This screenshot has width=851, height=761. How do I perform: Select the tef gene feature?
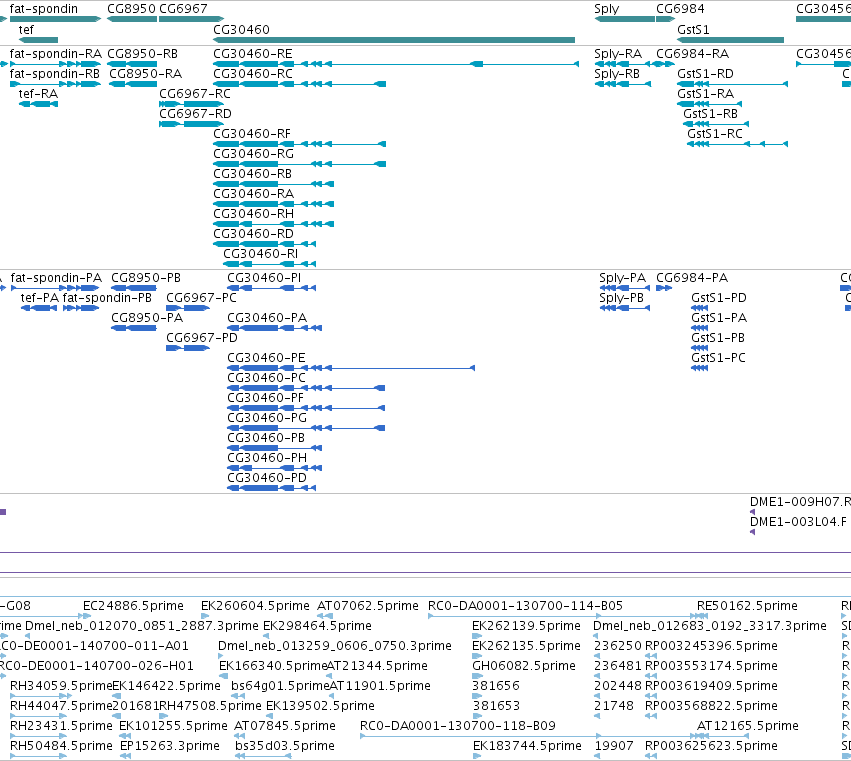[38, 40]
